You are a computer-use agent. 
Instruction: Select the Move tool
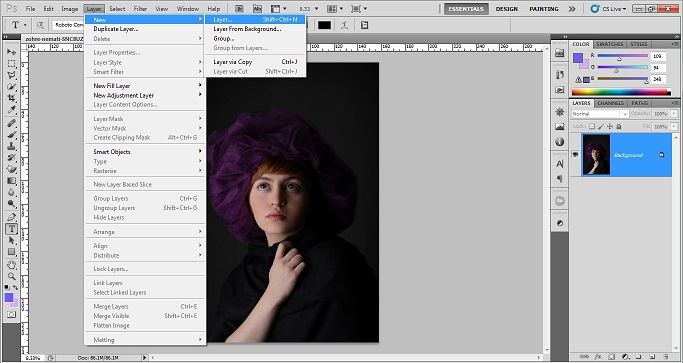tap(11, 52)
